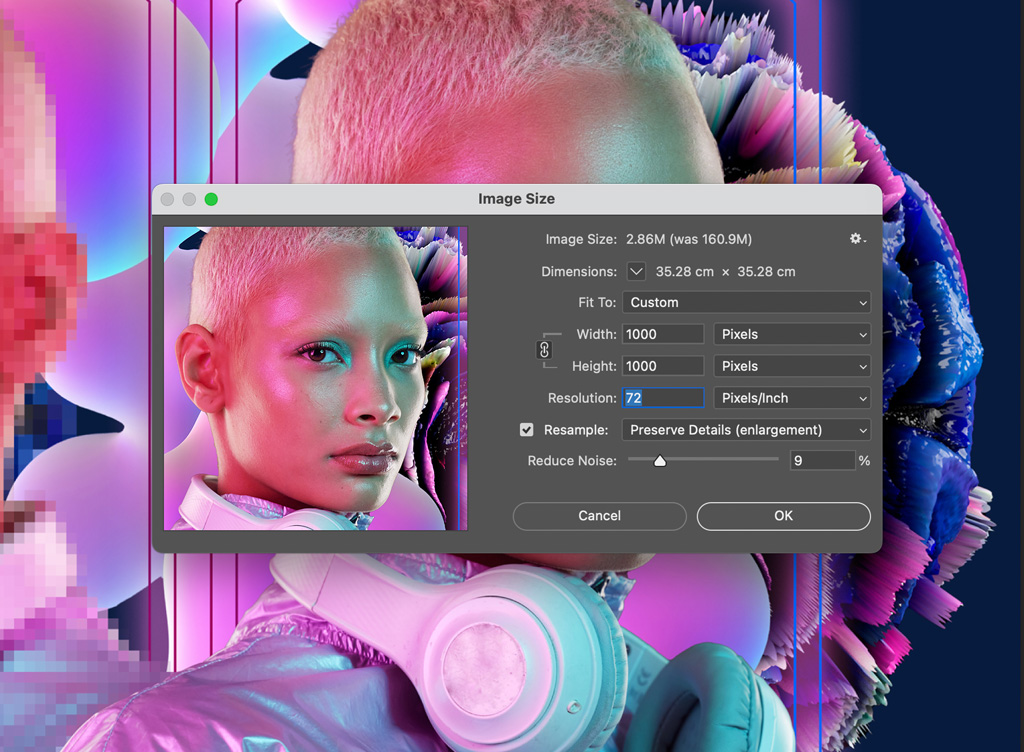Toggle the constrain proportions chain link icon

click(544, 350)
